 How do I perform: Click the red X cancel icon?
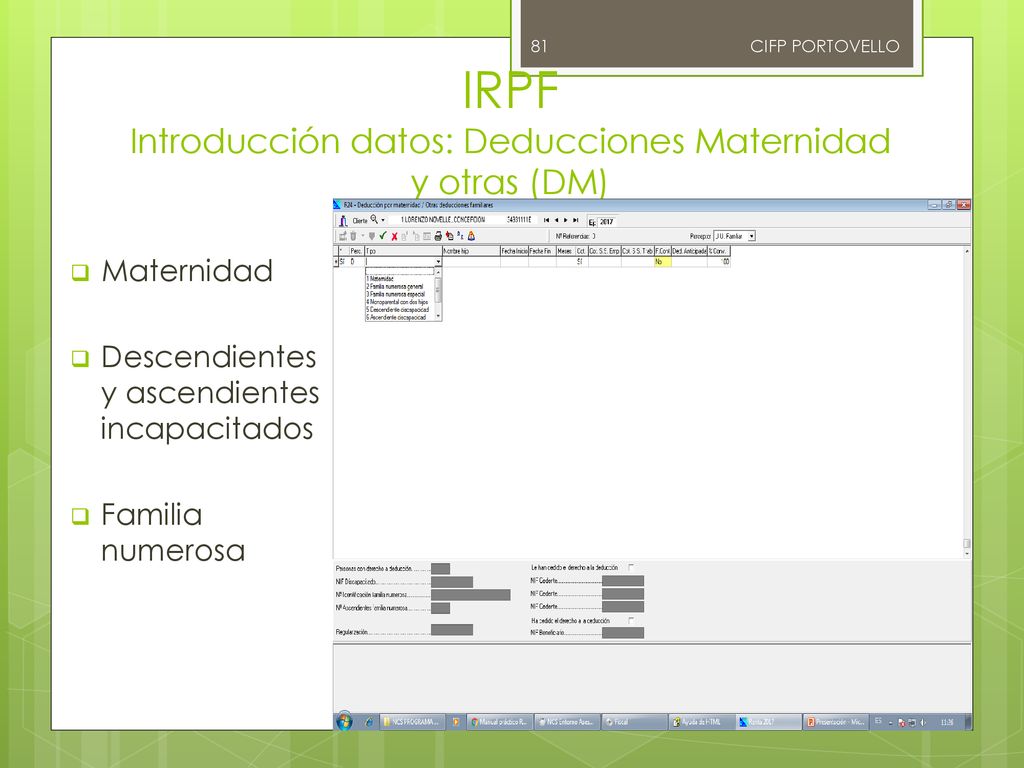394,236
